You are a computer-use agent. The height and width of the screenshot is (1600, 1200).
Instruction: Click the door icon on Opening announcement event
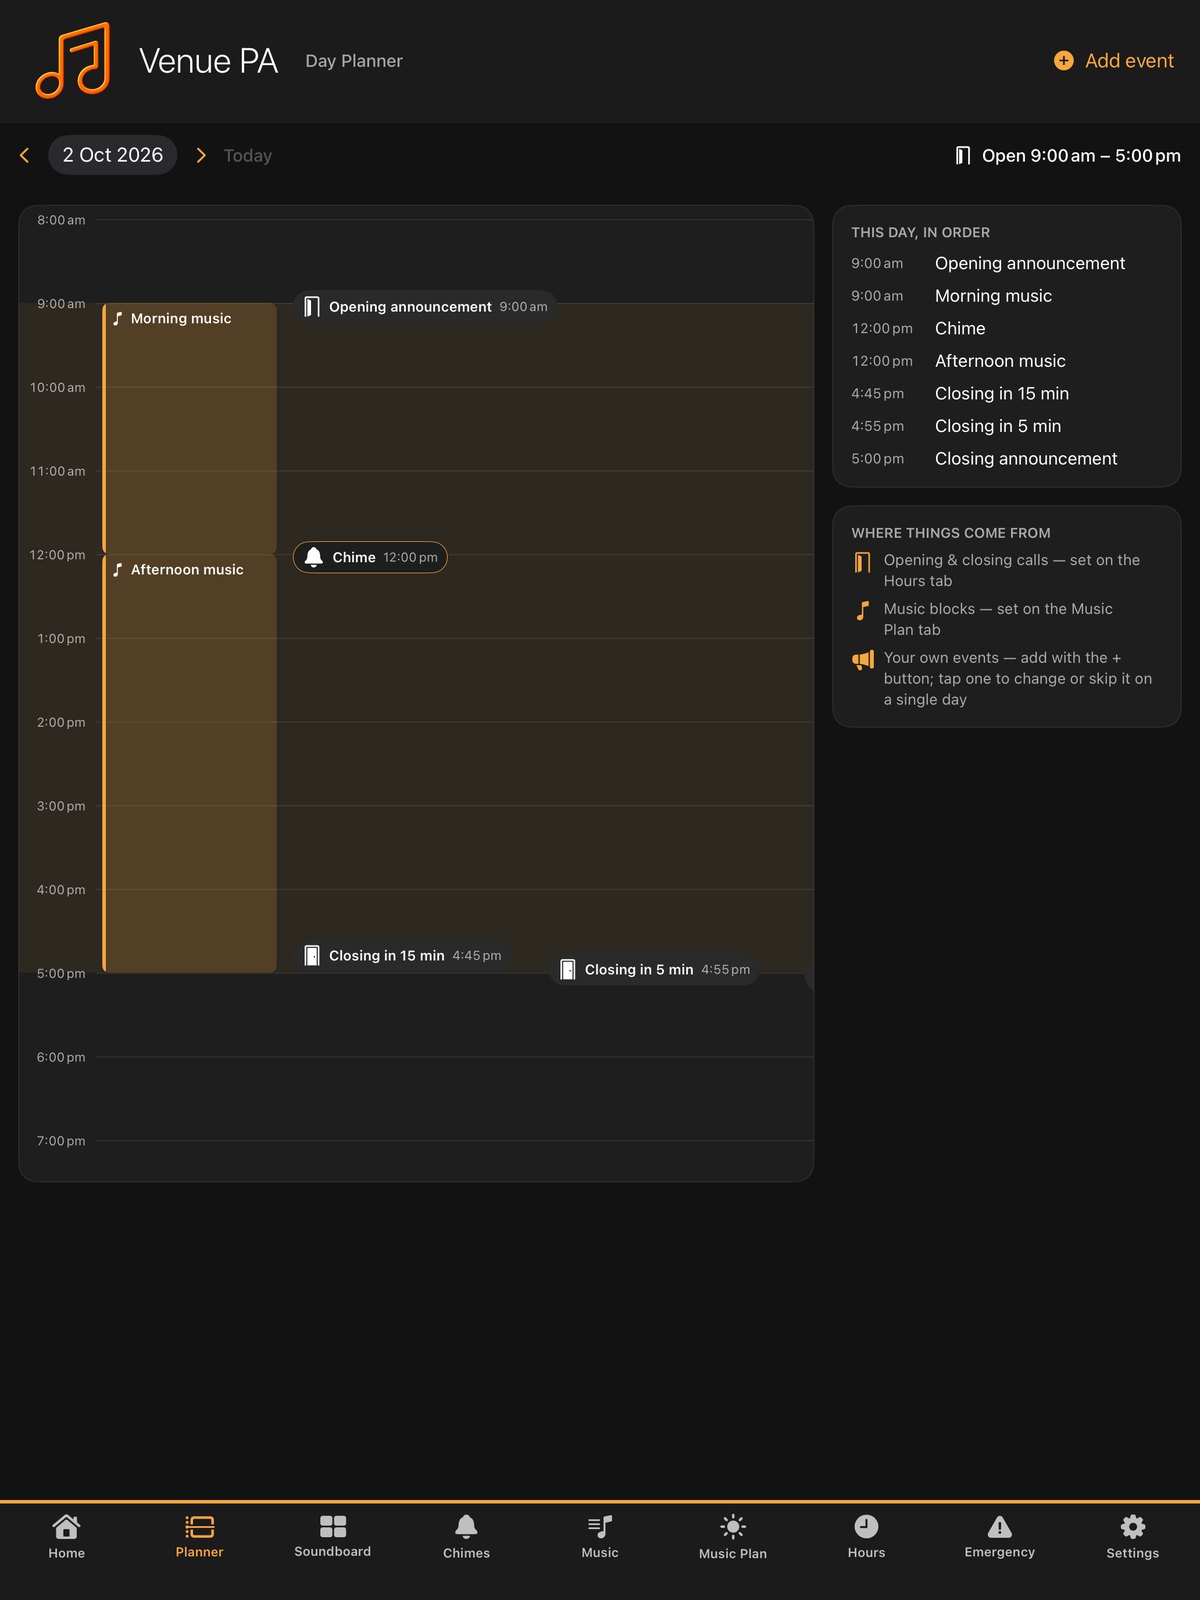coord(312,307)
